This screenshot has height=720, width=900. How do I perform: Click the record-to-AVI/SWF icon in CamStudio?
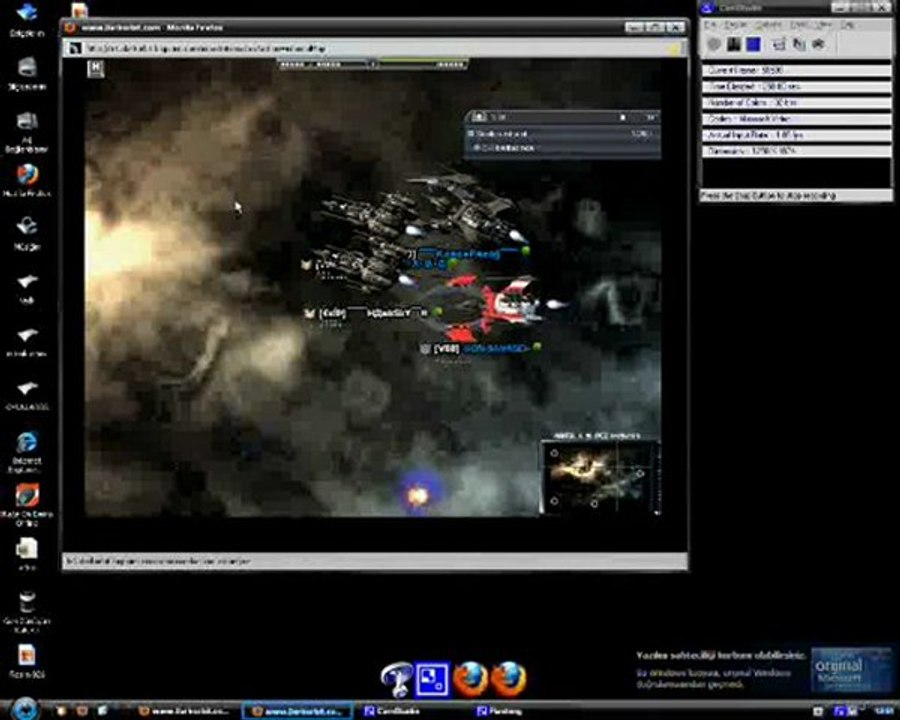[x=799, y=44]
